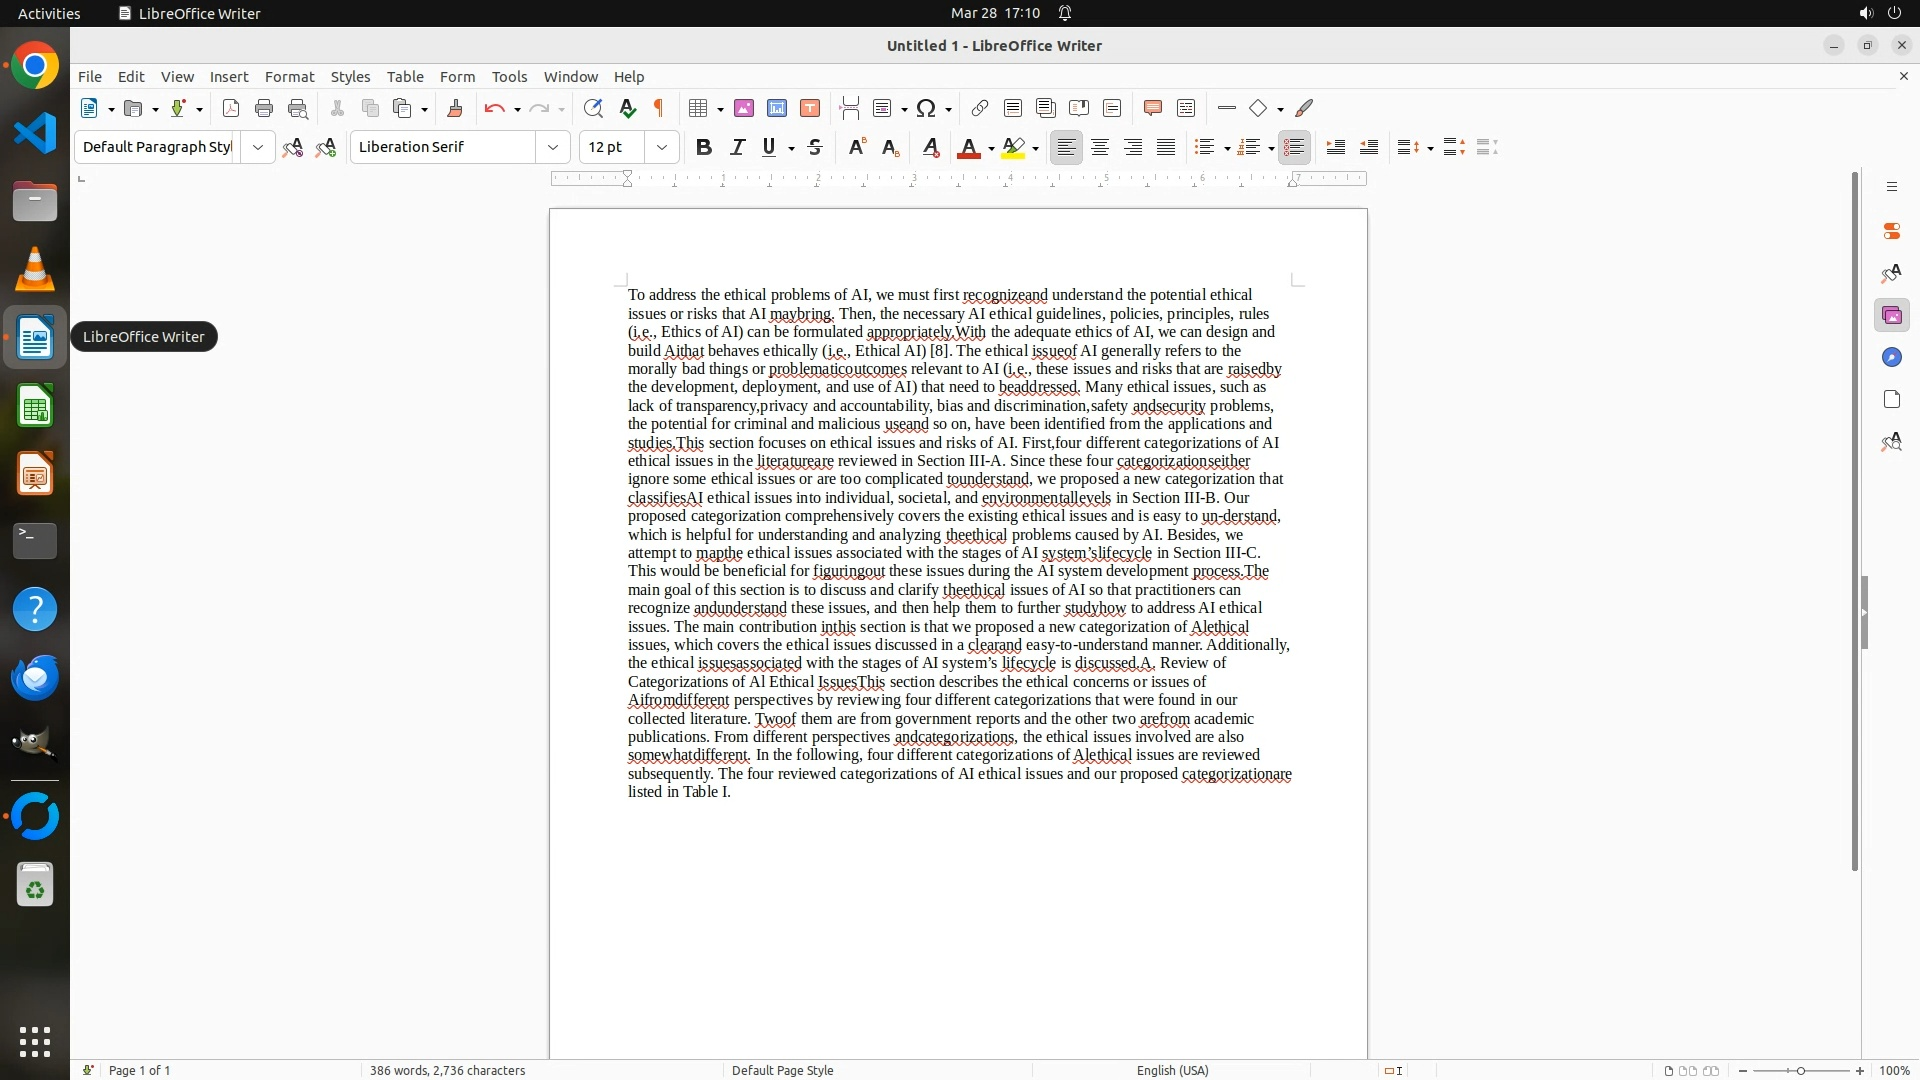
Task: Open the font size dropdown arrow
Action: coord(661,147)
